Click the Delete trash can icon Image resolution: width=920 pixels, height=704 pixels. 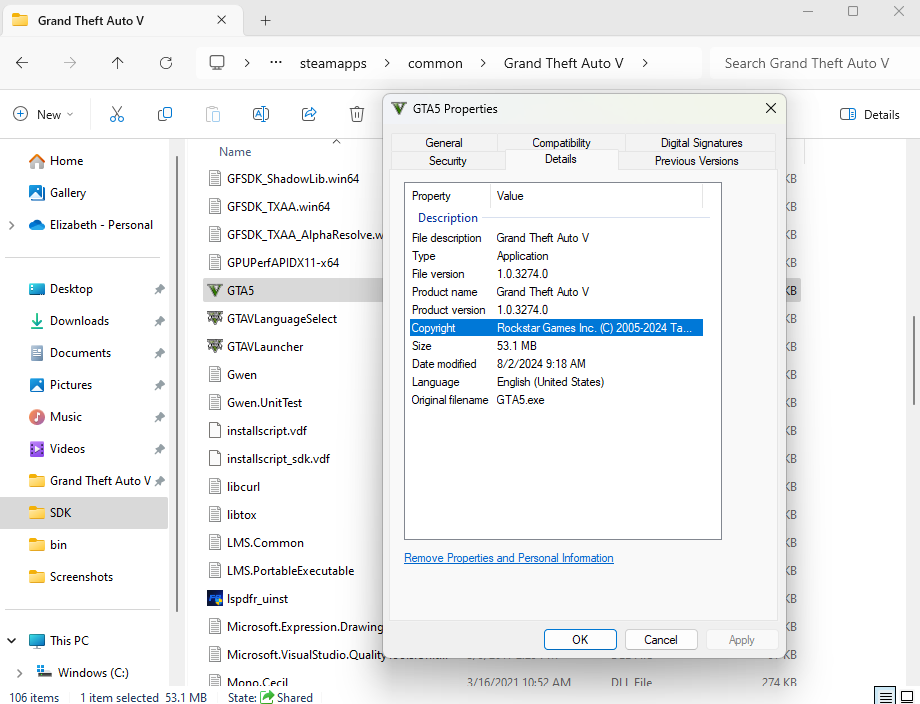(357, 114)
